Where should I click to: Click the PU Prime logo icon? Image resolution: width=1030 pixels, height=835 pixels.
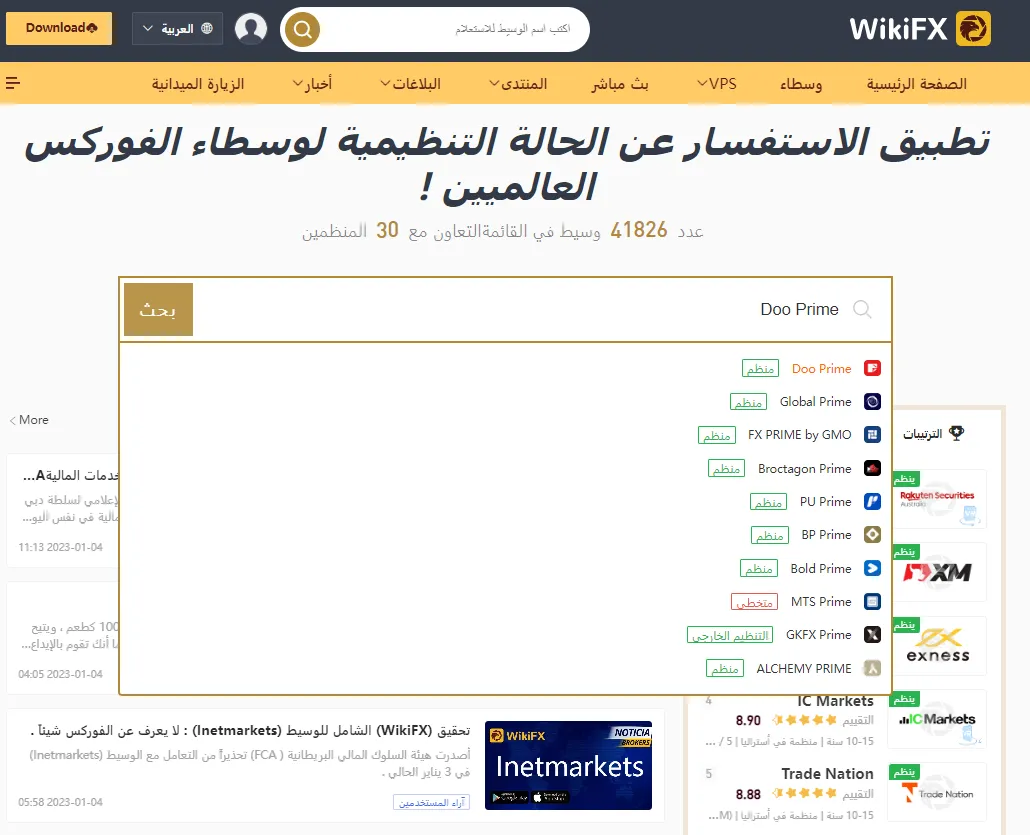(x=872, y=501)
